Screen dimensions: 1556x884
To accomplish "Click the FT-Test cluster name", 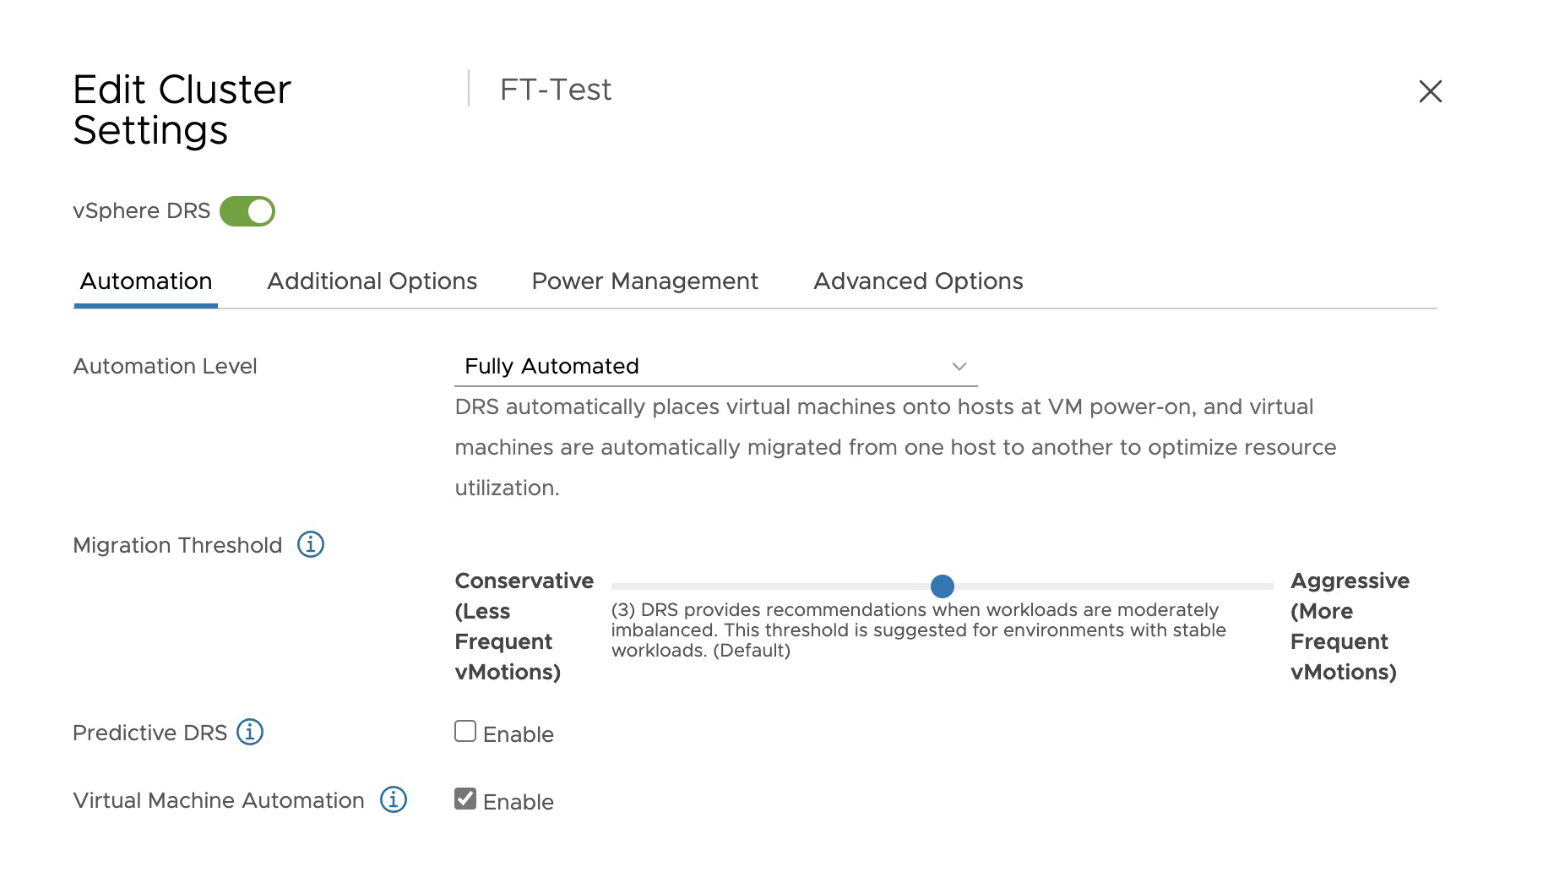I will click(x=556, y=90).
